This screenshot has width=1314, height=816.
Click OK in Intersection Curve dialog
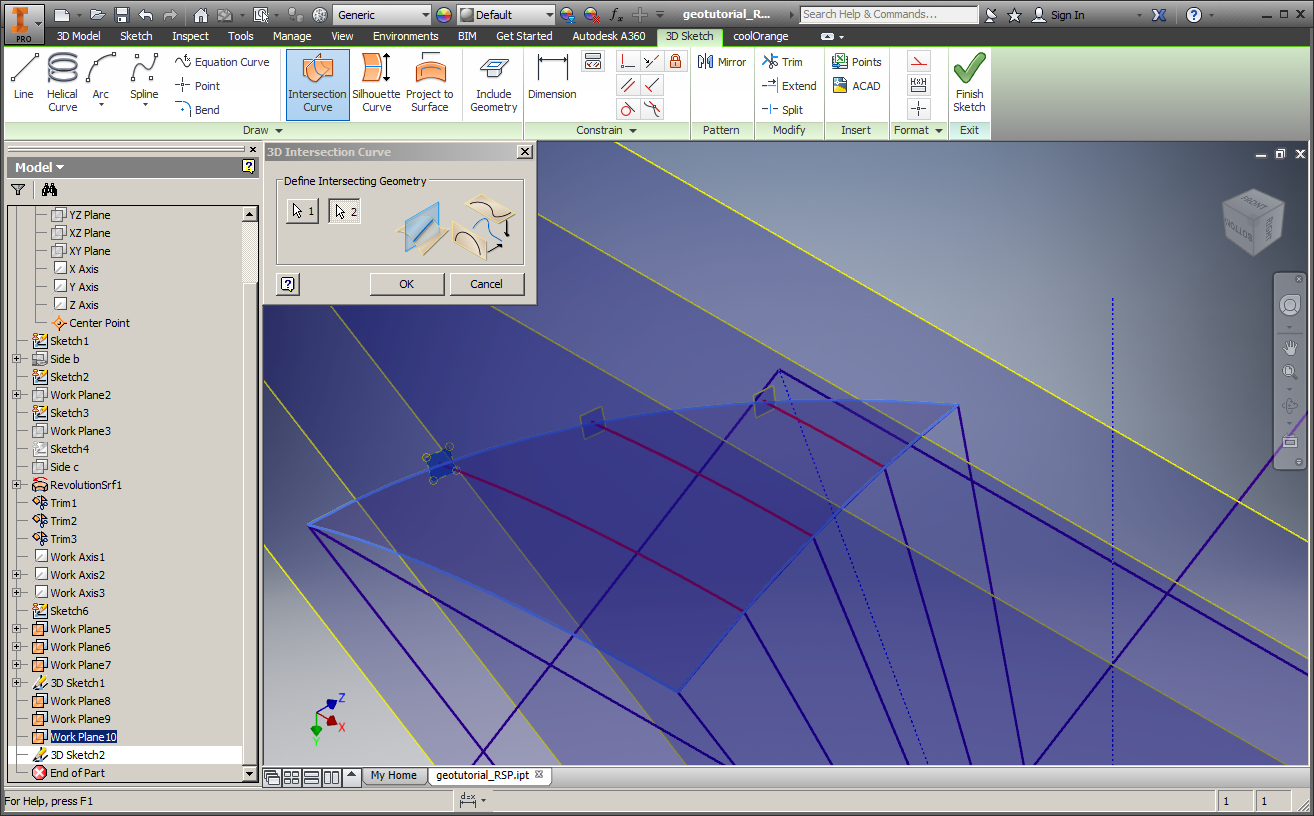pyautogui.click(x=407, y=284)
